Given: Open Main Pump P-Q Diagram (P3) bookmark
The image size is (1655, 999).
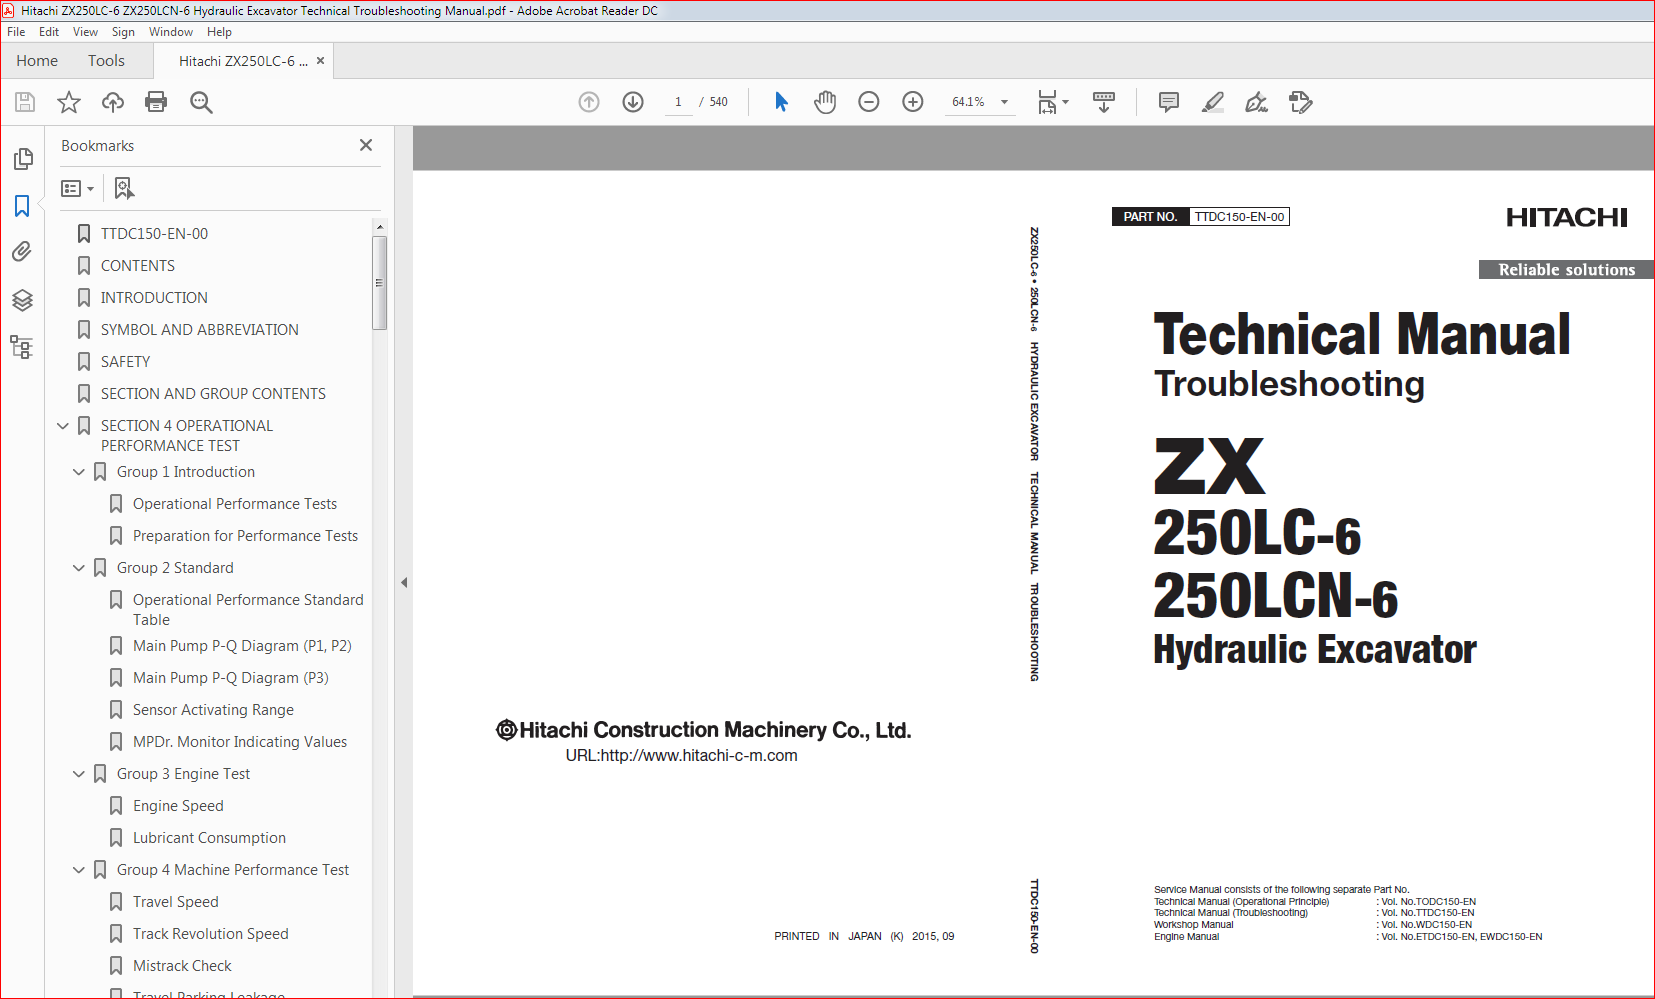Looking at the screenshot, I should [x=230, y=678].
